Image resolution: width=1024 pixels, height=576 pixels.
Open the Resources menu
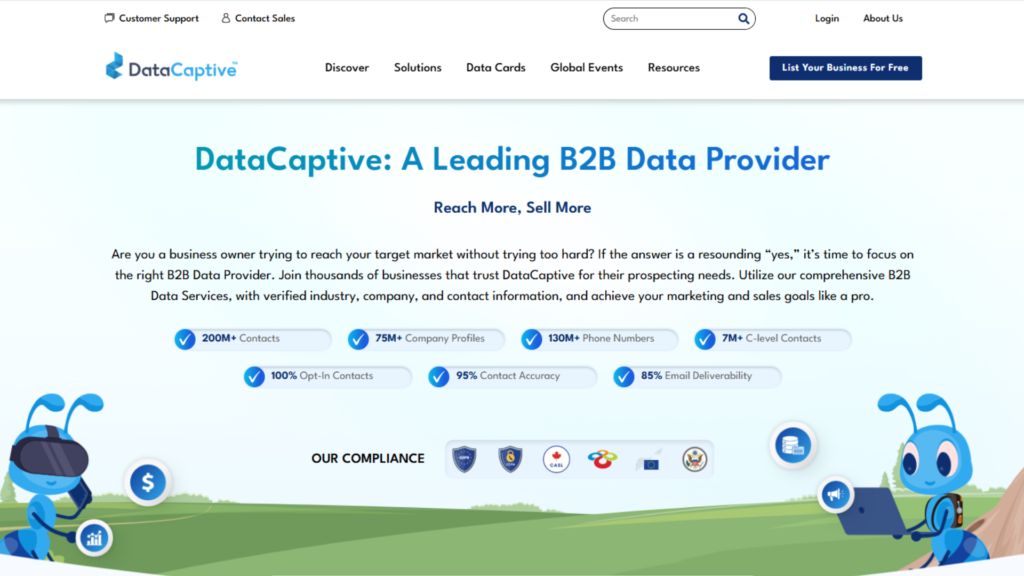pos(673,68)
